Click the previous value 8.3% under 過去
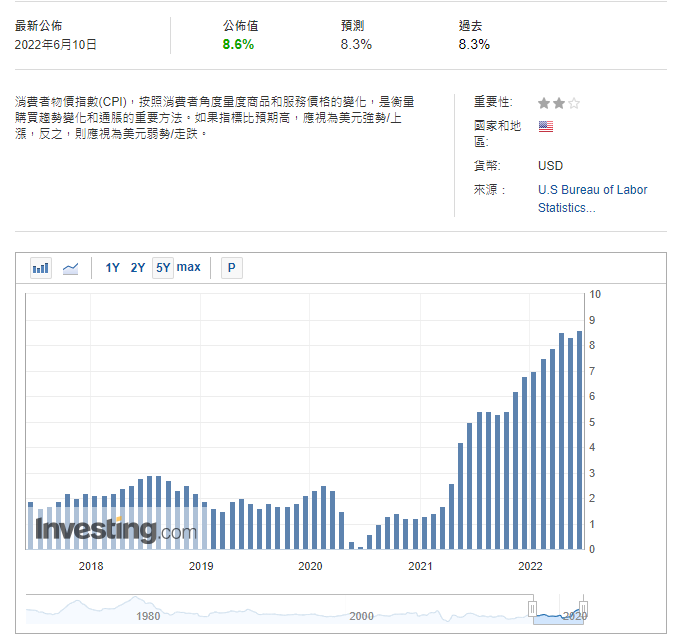Viewport: 681px width, 641px height. (474, 44)
